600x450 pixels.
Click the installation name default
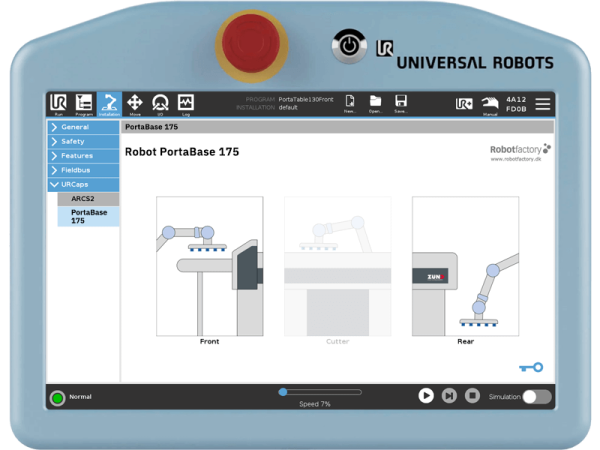[288, 108]
